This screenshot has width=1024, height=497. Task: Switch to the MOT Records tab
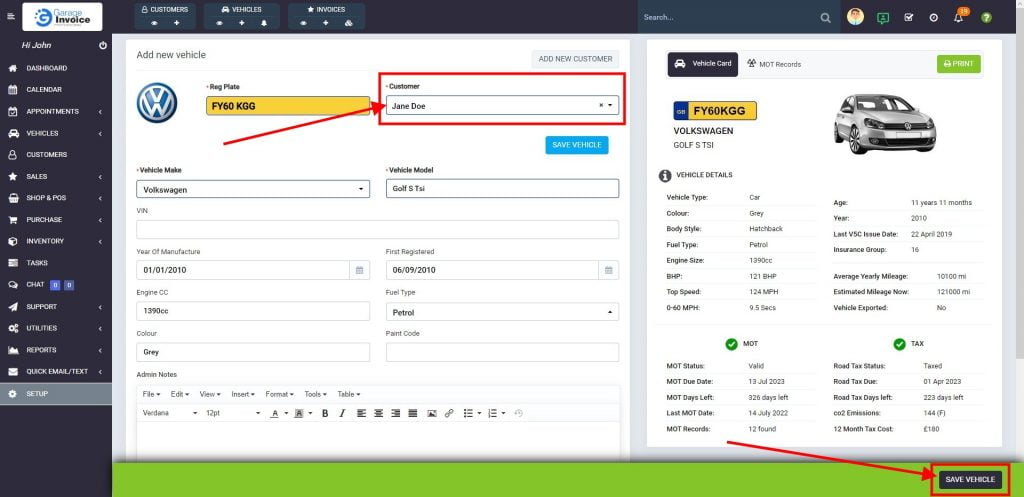pyautogui.click(x=774, y=64)
